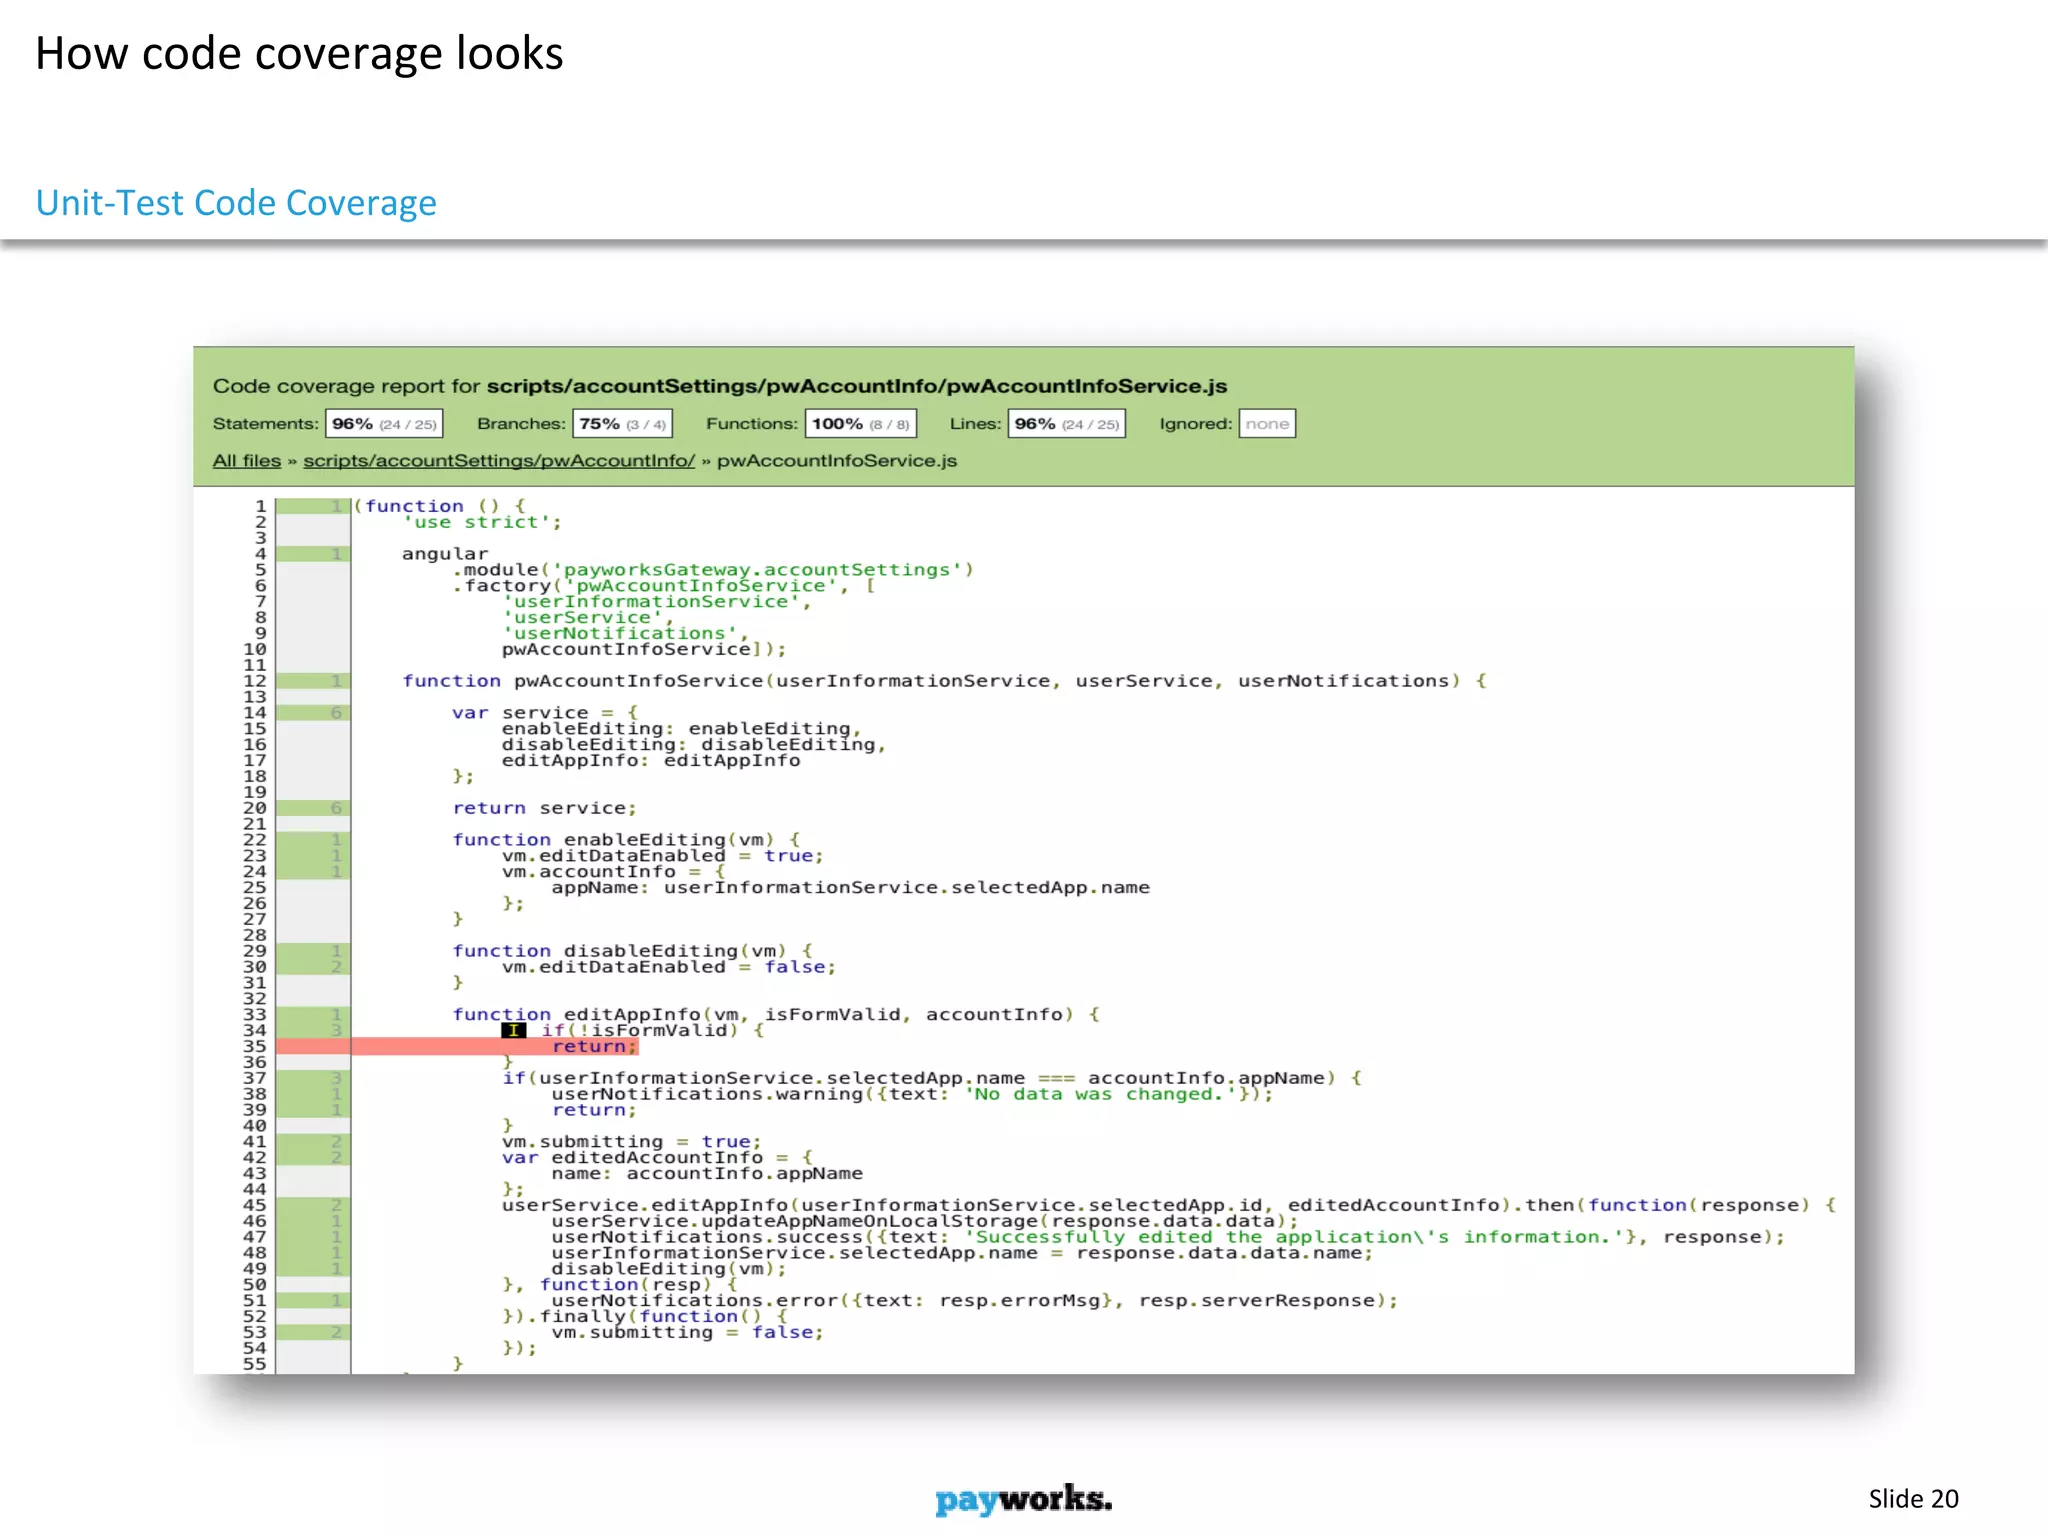
Task: Click 'vm.submitting = true;' on line 41
Action: pos(632,1141)
